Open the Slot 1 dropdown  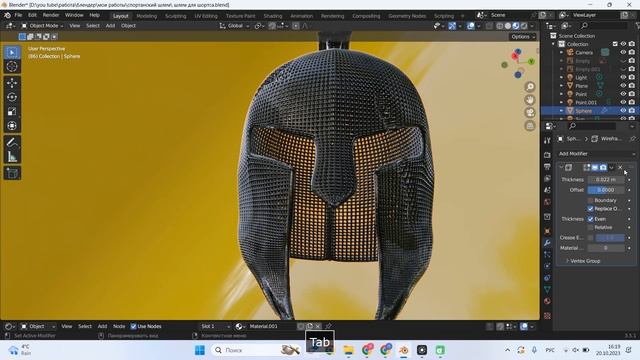pos(215,327)
